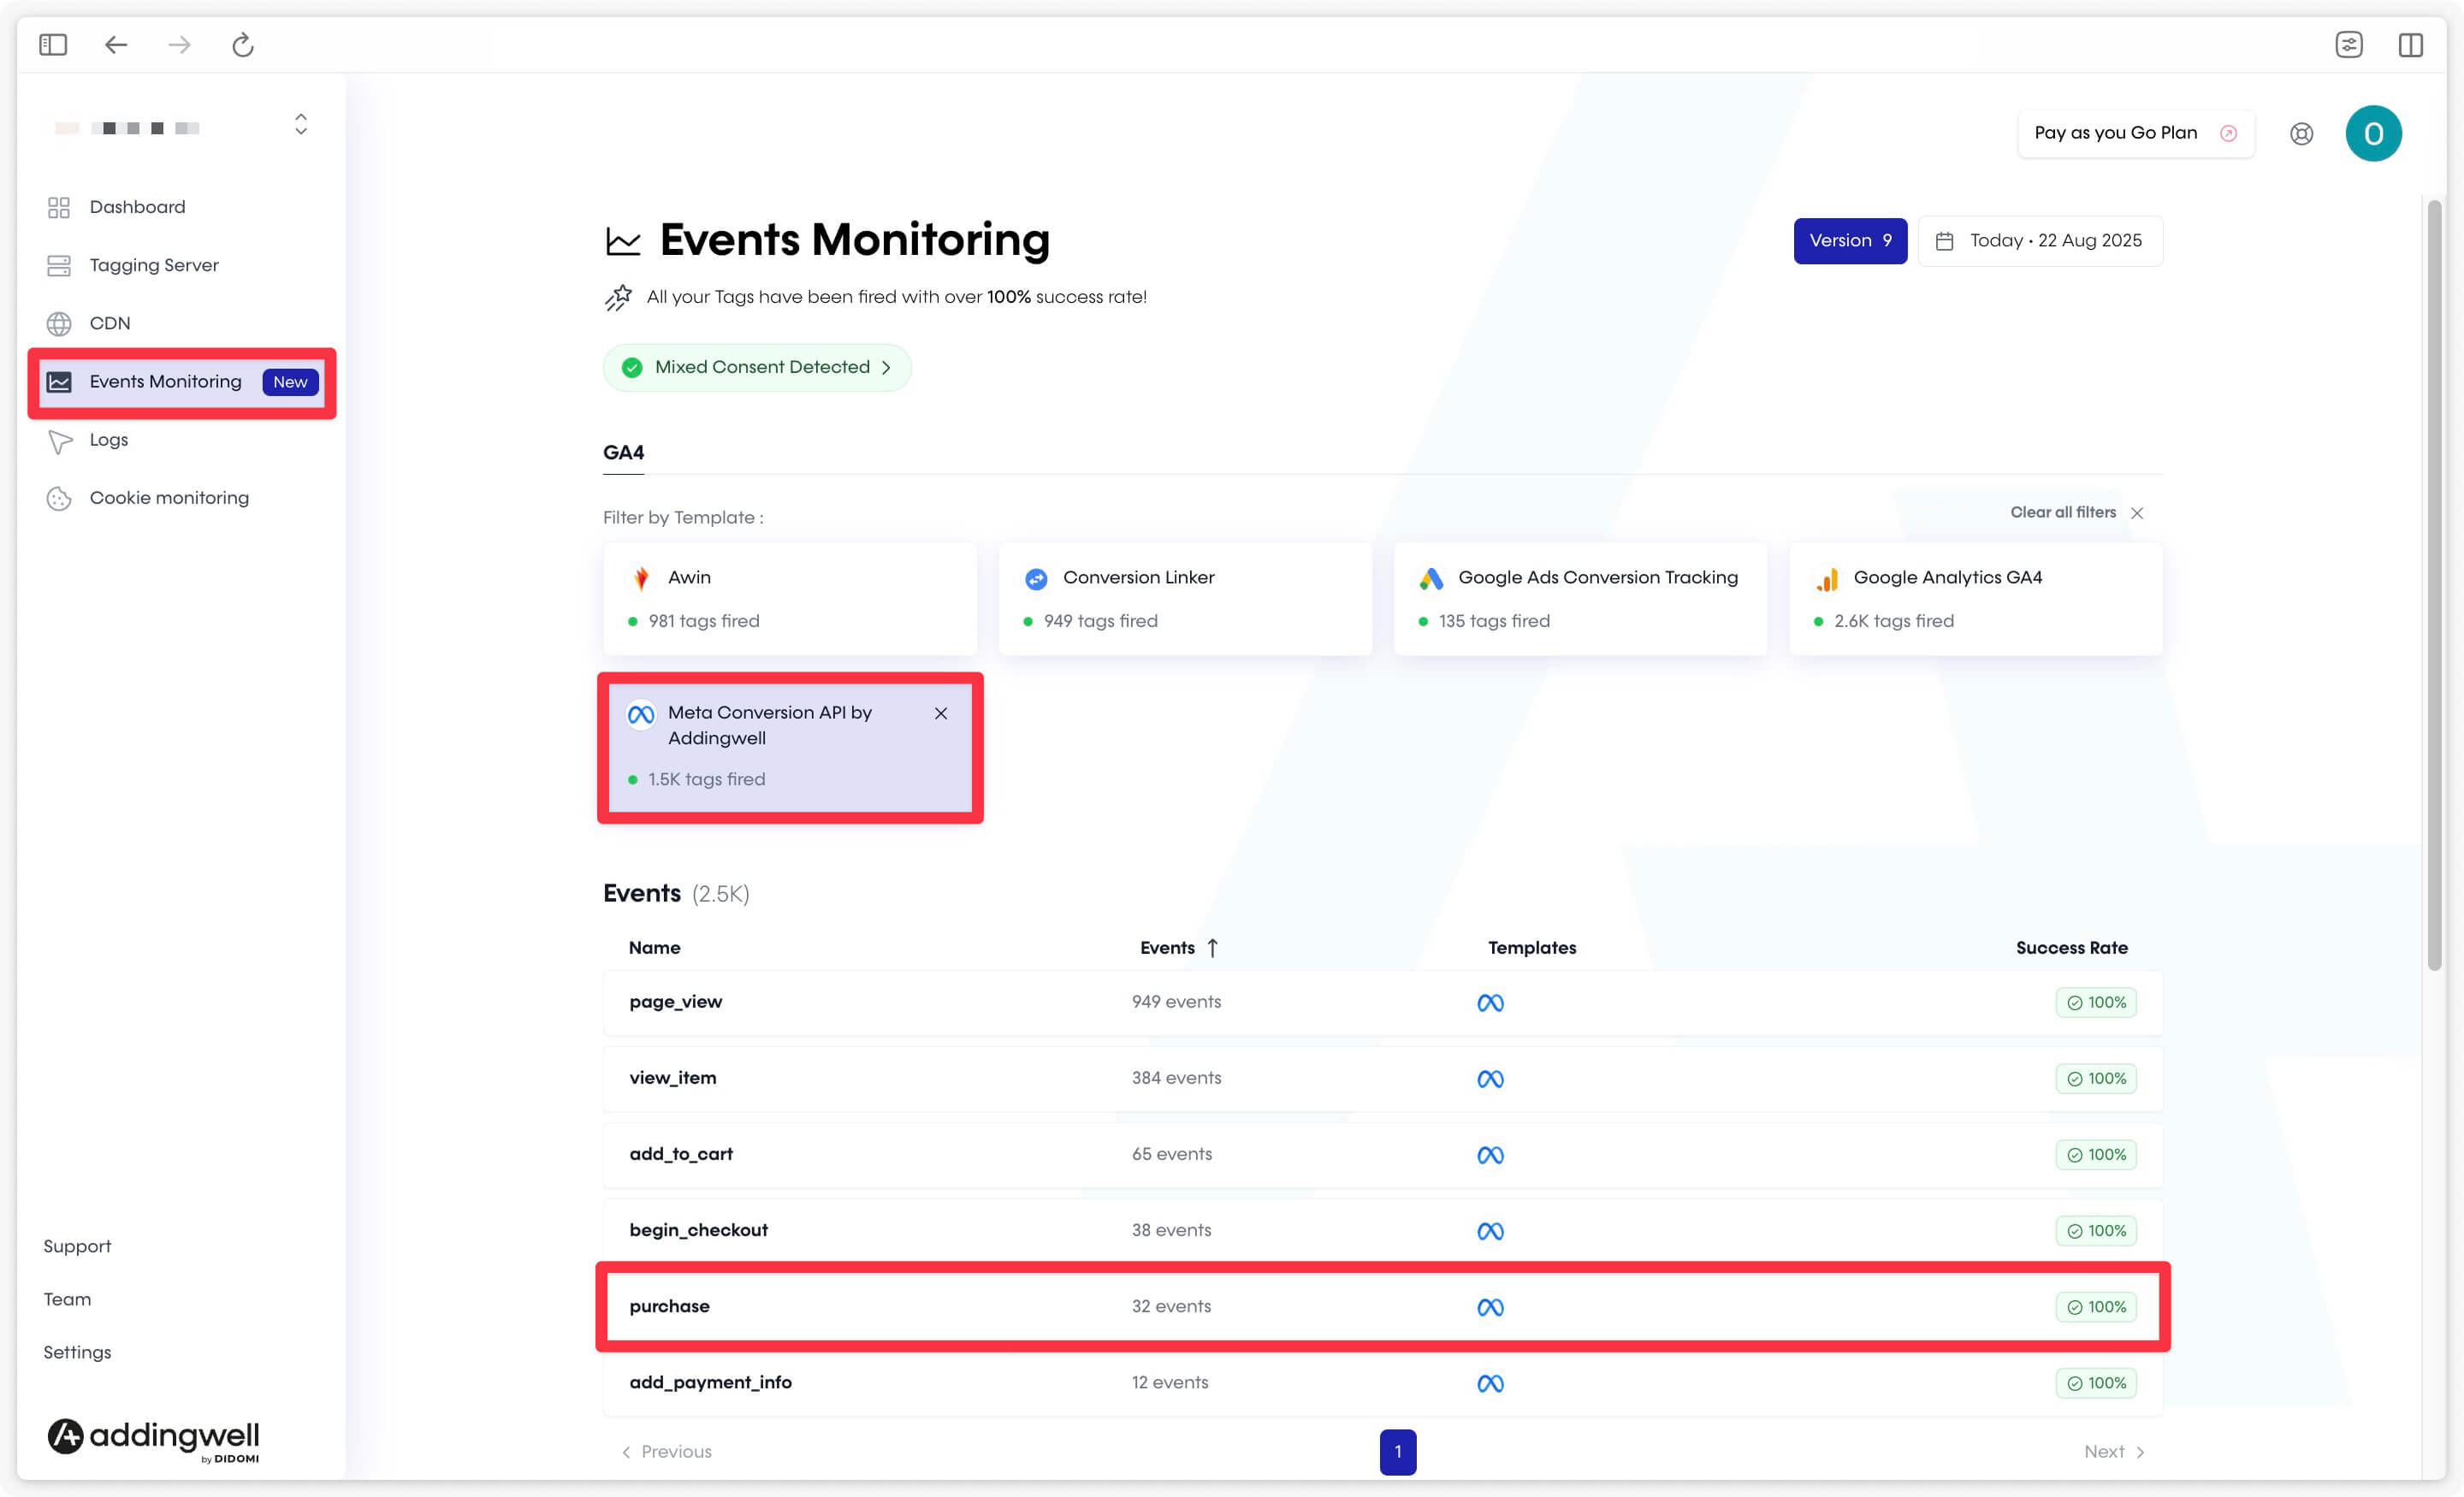Open the Team link
Screen dimensions: 2464x1497
[x=67, y=1299]
